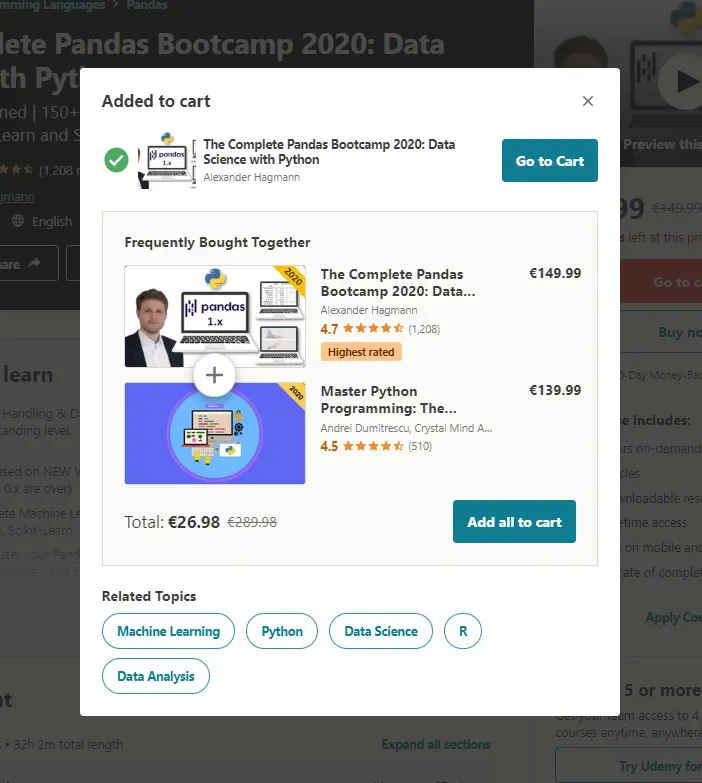Click the small added course thumbnail

point(167,160)
